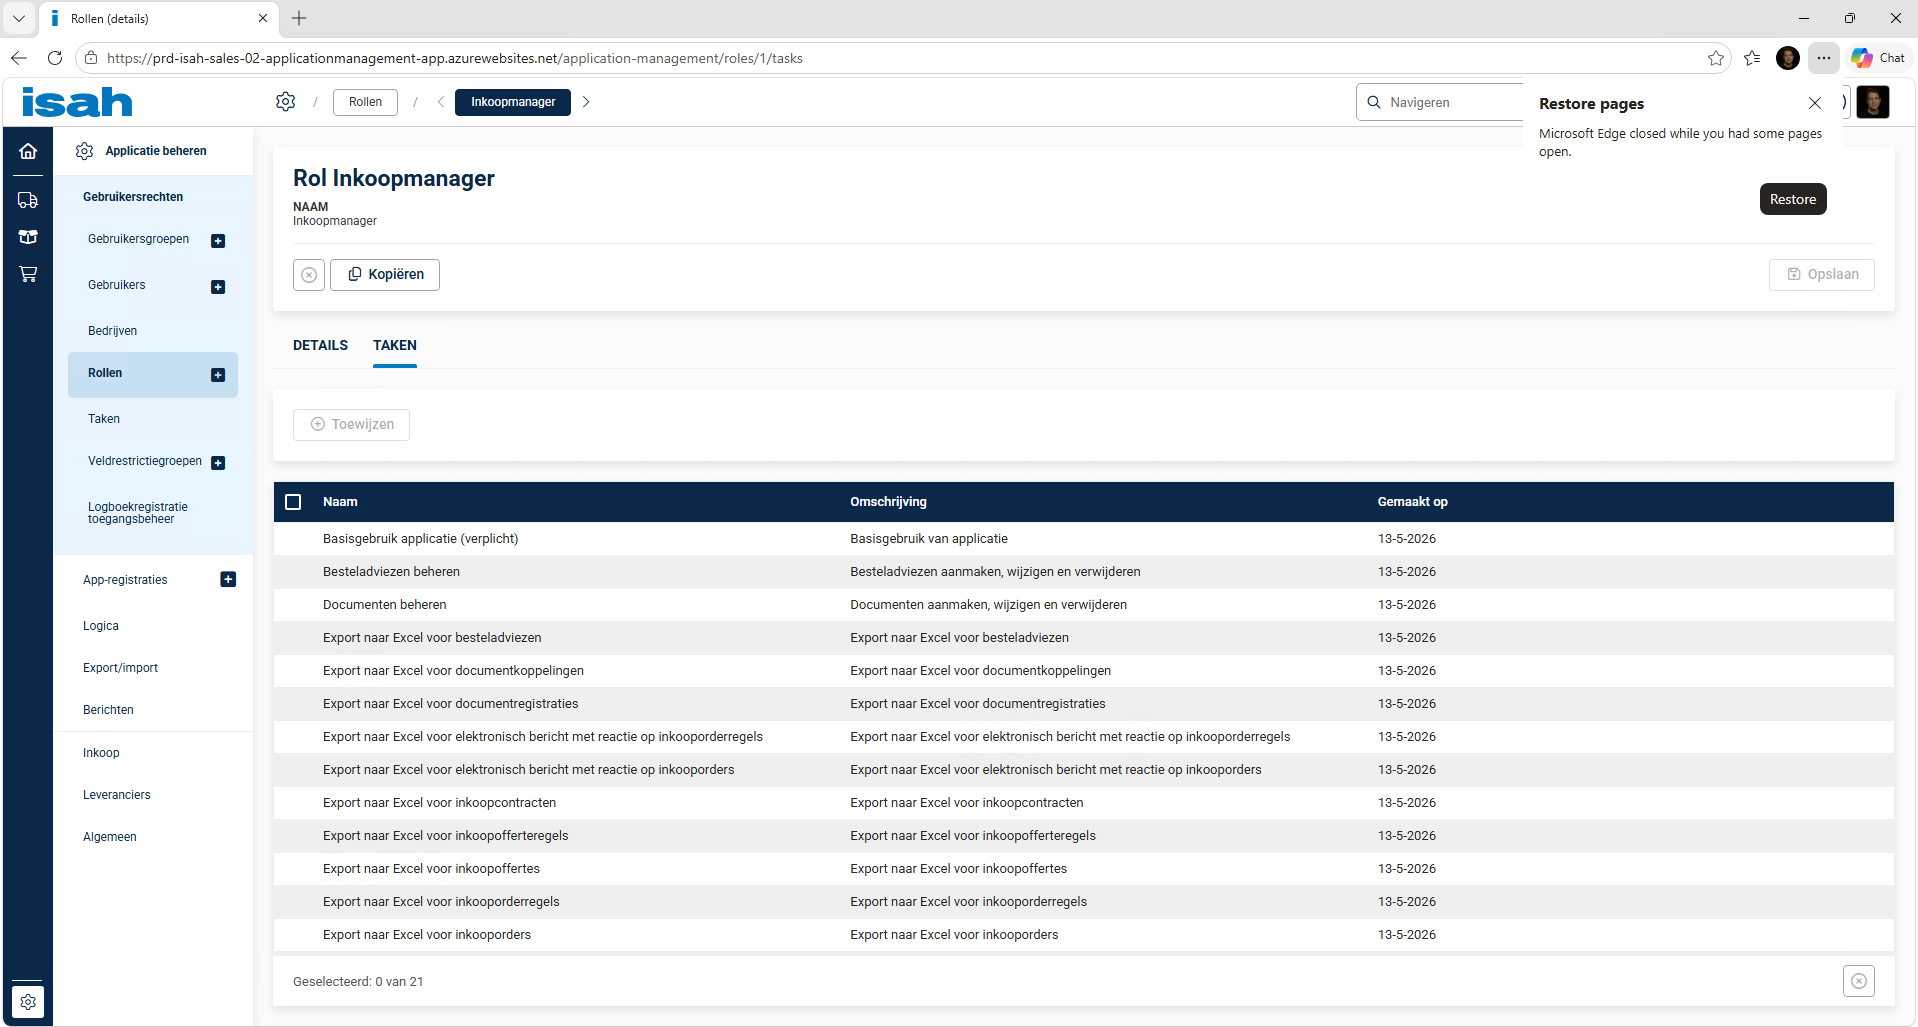The height and width of the screenshot is (1027, 1918).
Task: Refresh the browser page
Action: [55, 58]
